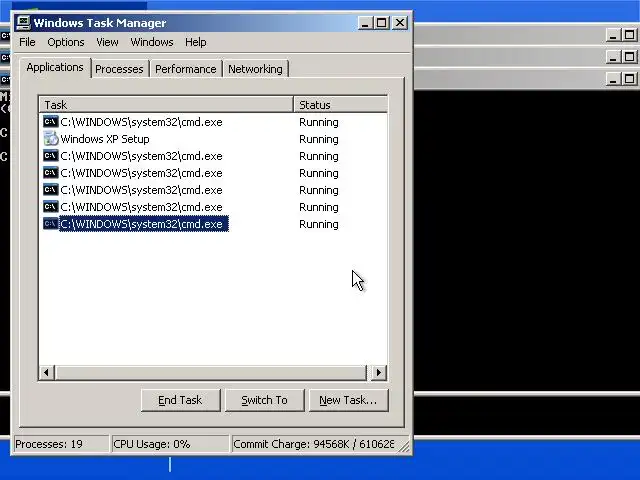Click the left arrow of horizontal scrollbar
Viewport: 640px width, 480px height.
pyautogui.click(x=47, y=372)
